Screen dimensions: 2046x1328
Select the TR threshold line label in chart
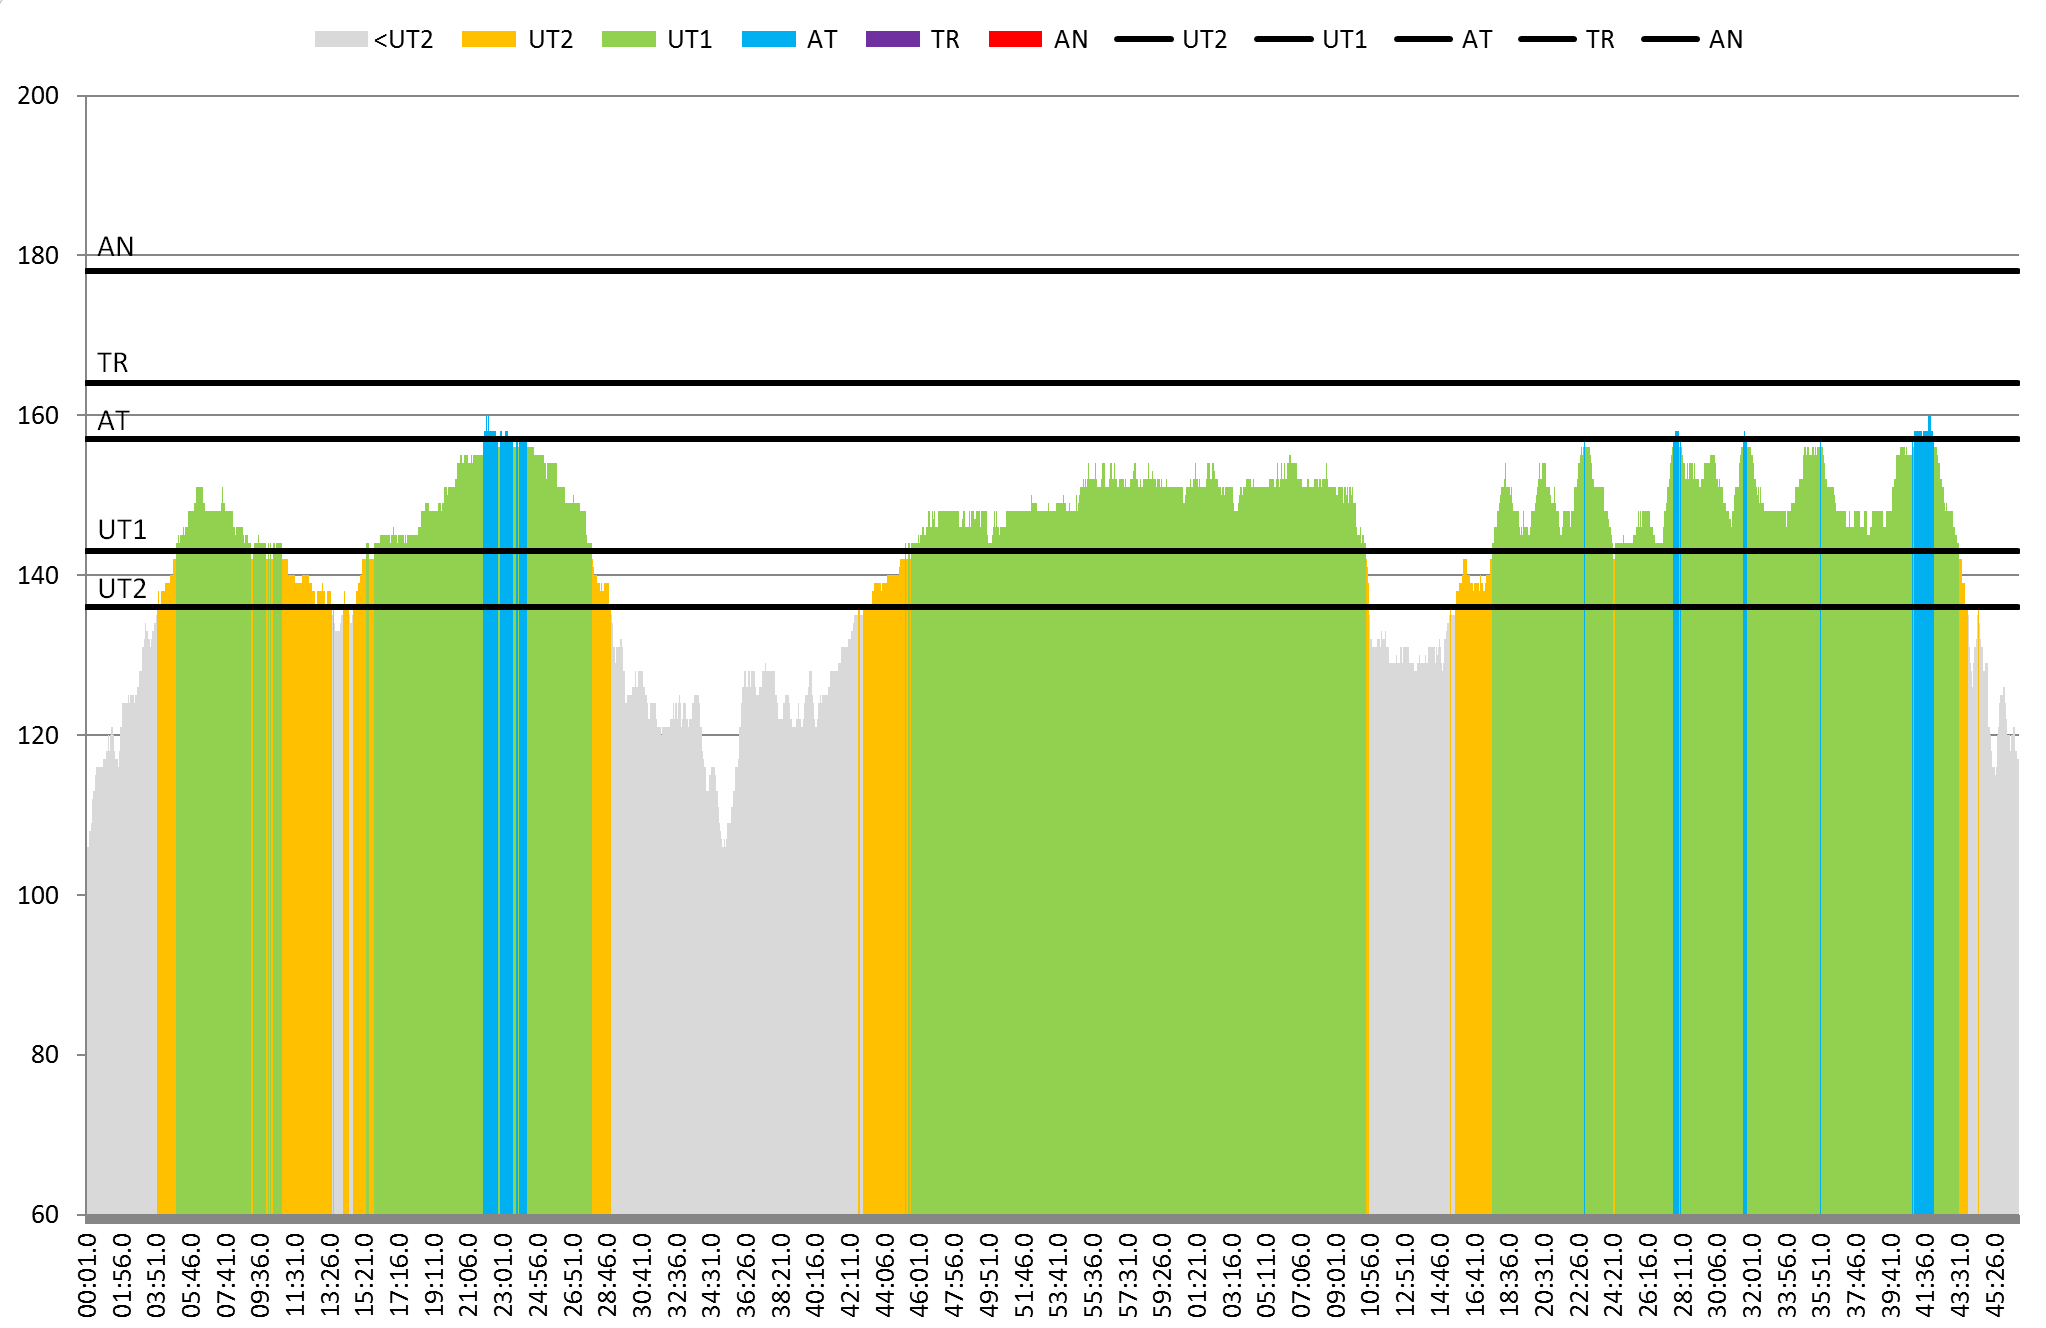pos(113,363)
